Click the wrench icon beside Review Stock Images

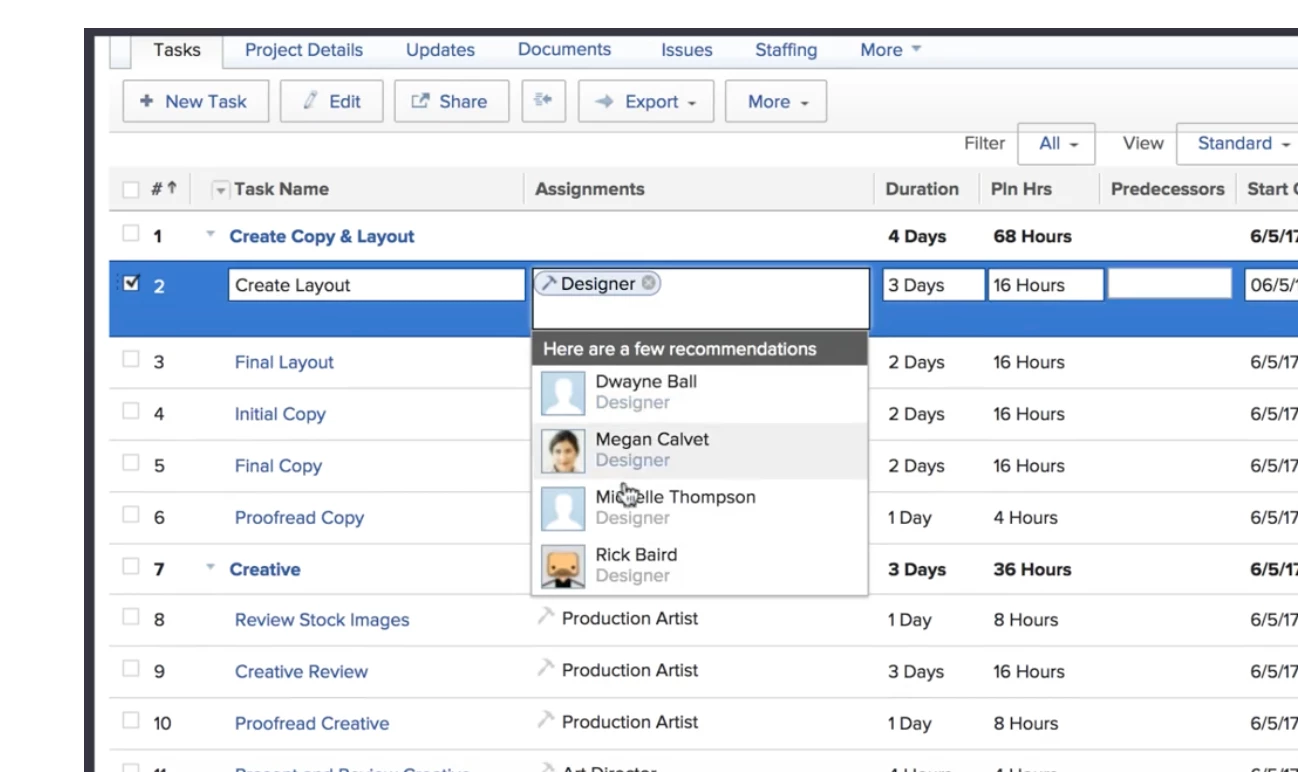[545, 616]
